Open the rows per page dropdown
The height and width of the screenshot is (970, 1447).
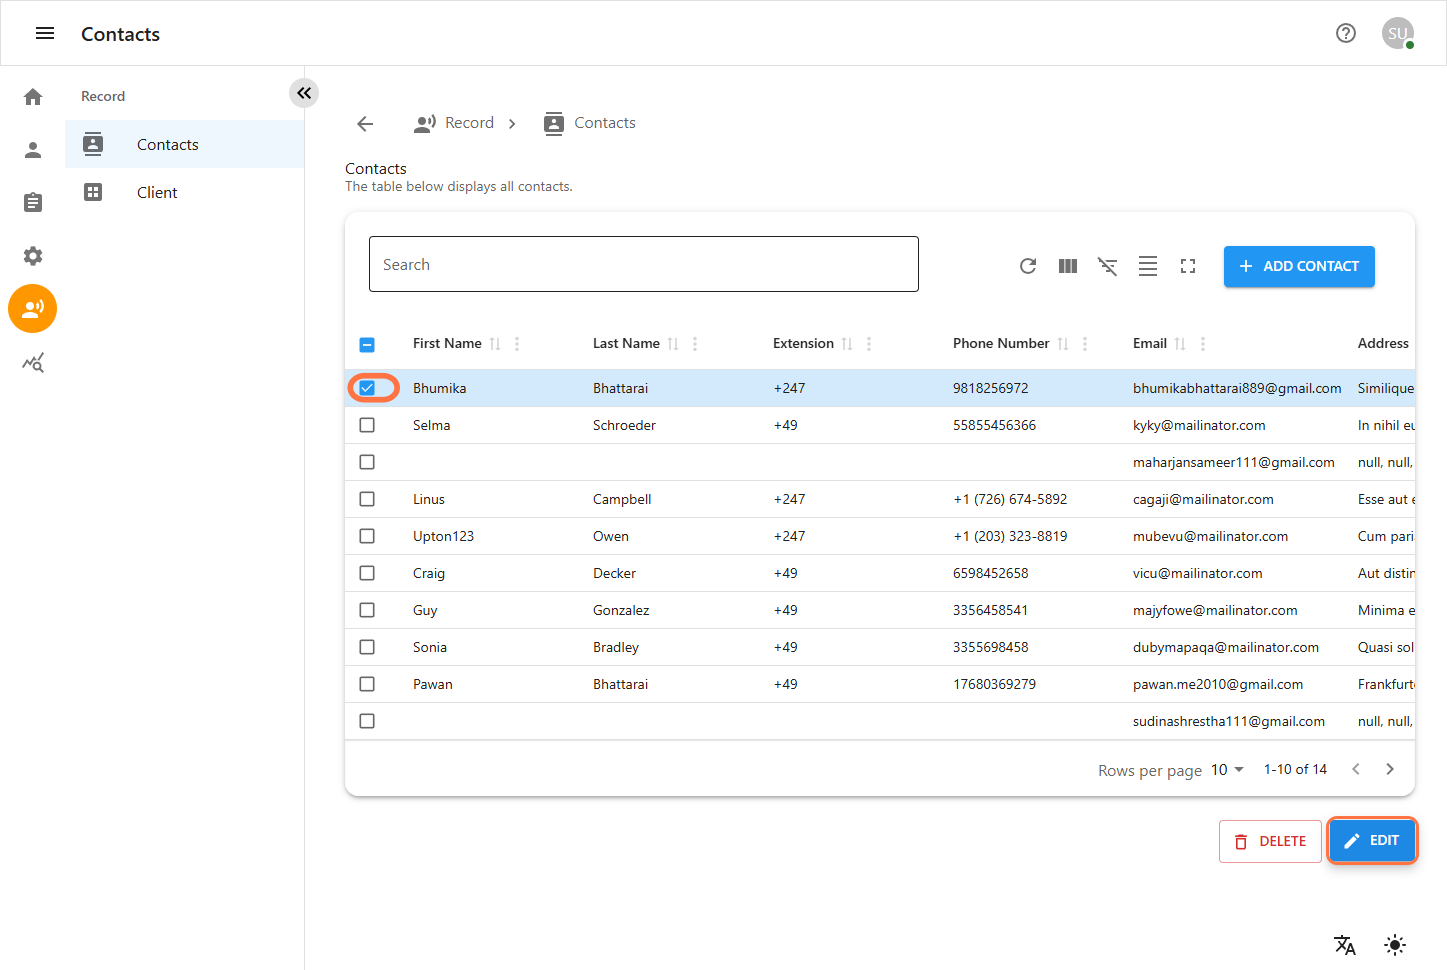pyautogui.click(x=1227, y=770)
